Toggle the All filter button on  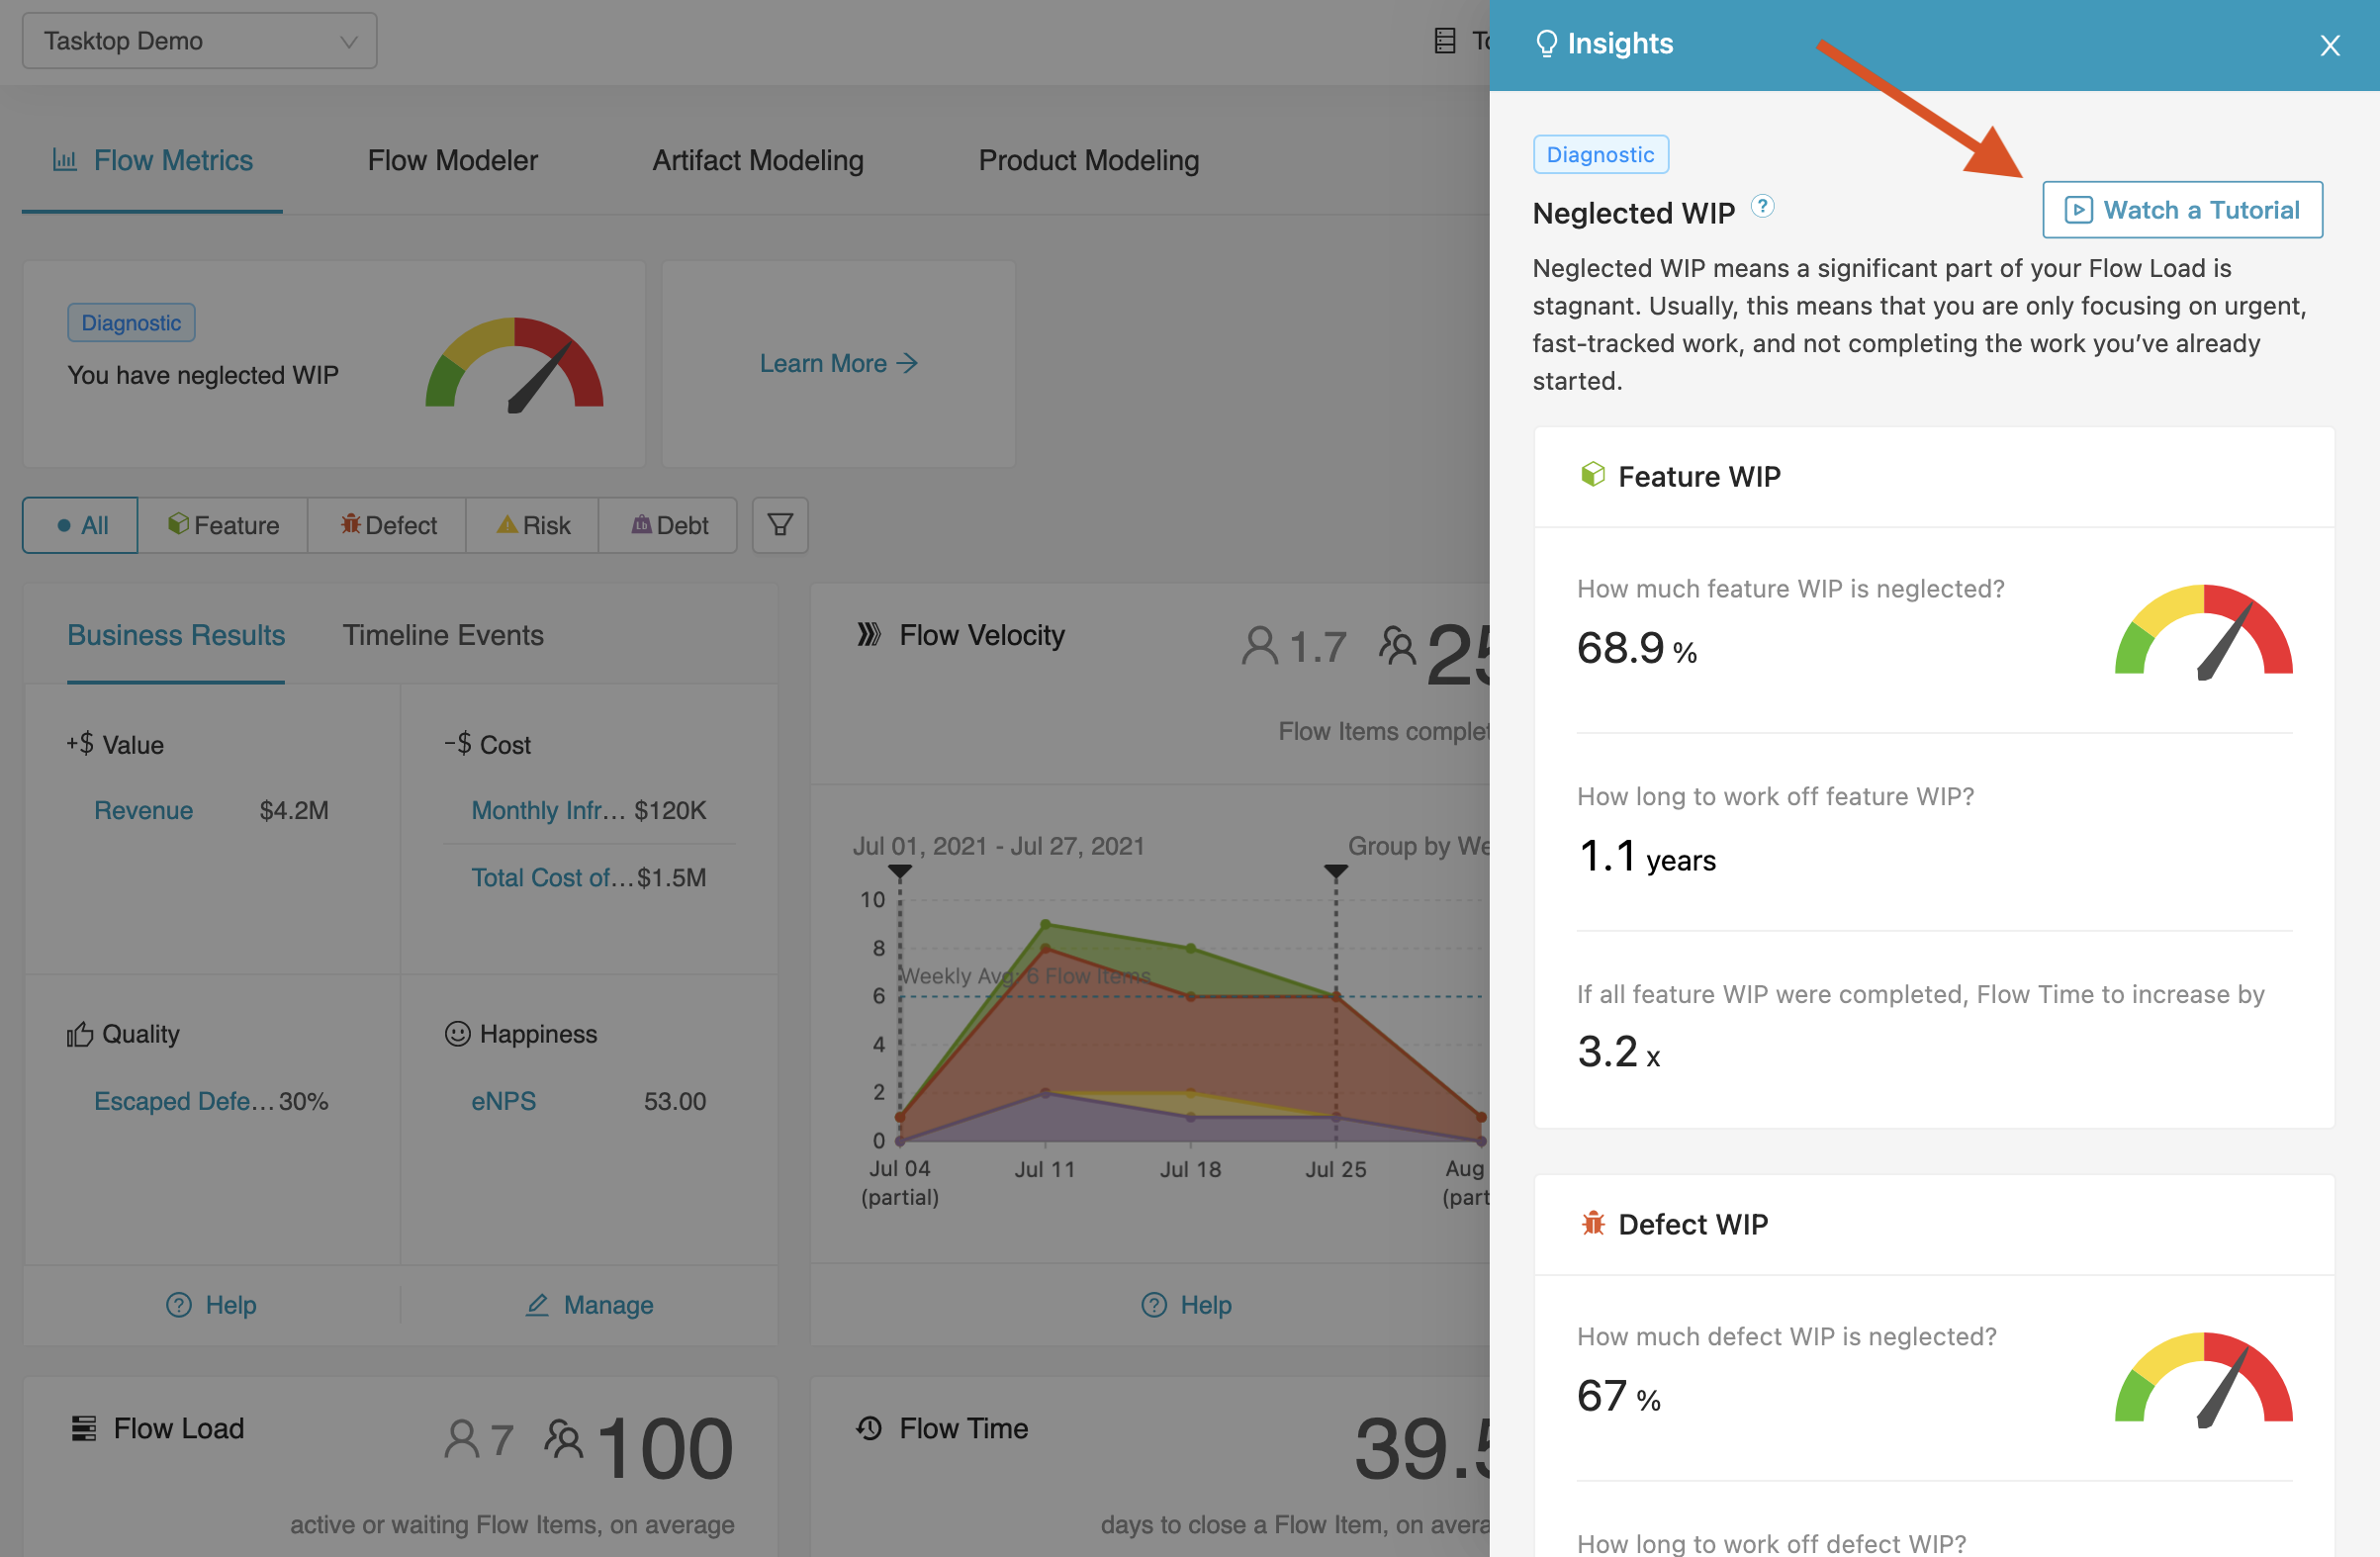[x=78, y=523]
